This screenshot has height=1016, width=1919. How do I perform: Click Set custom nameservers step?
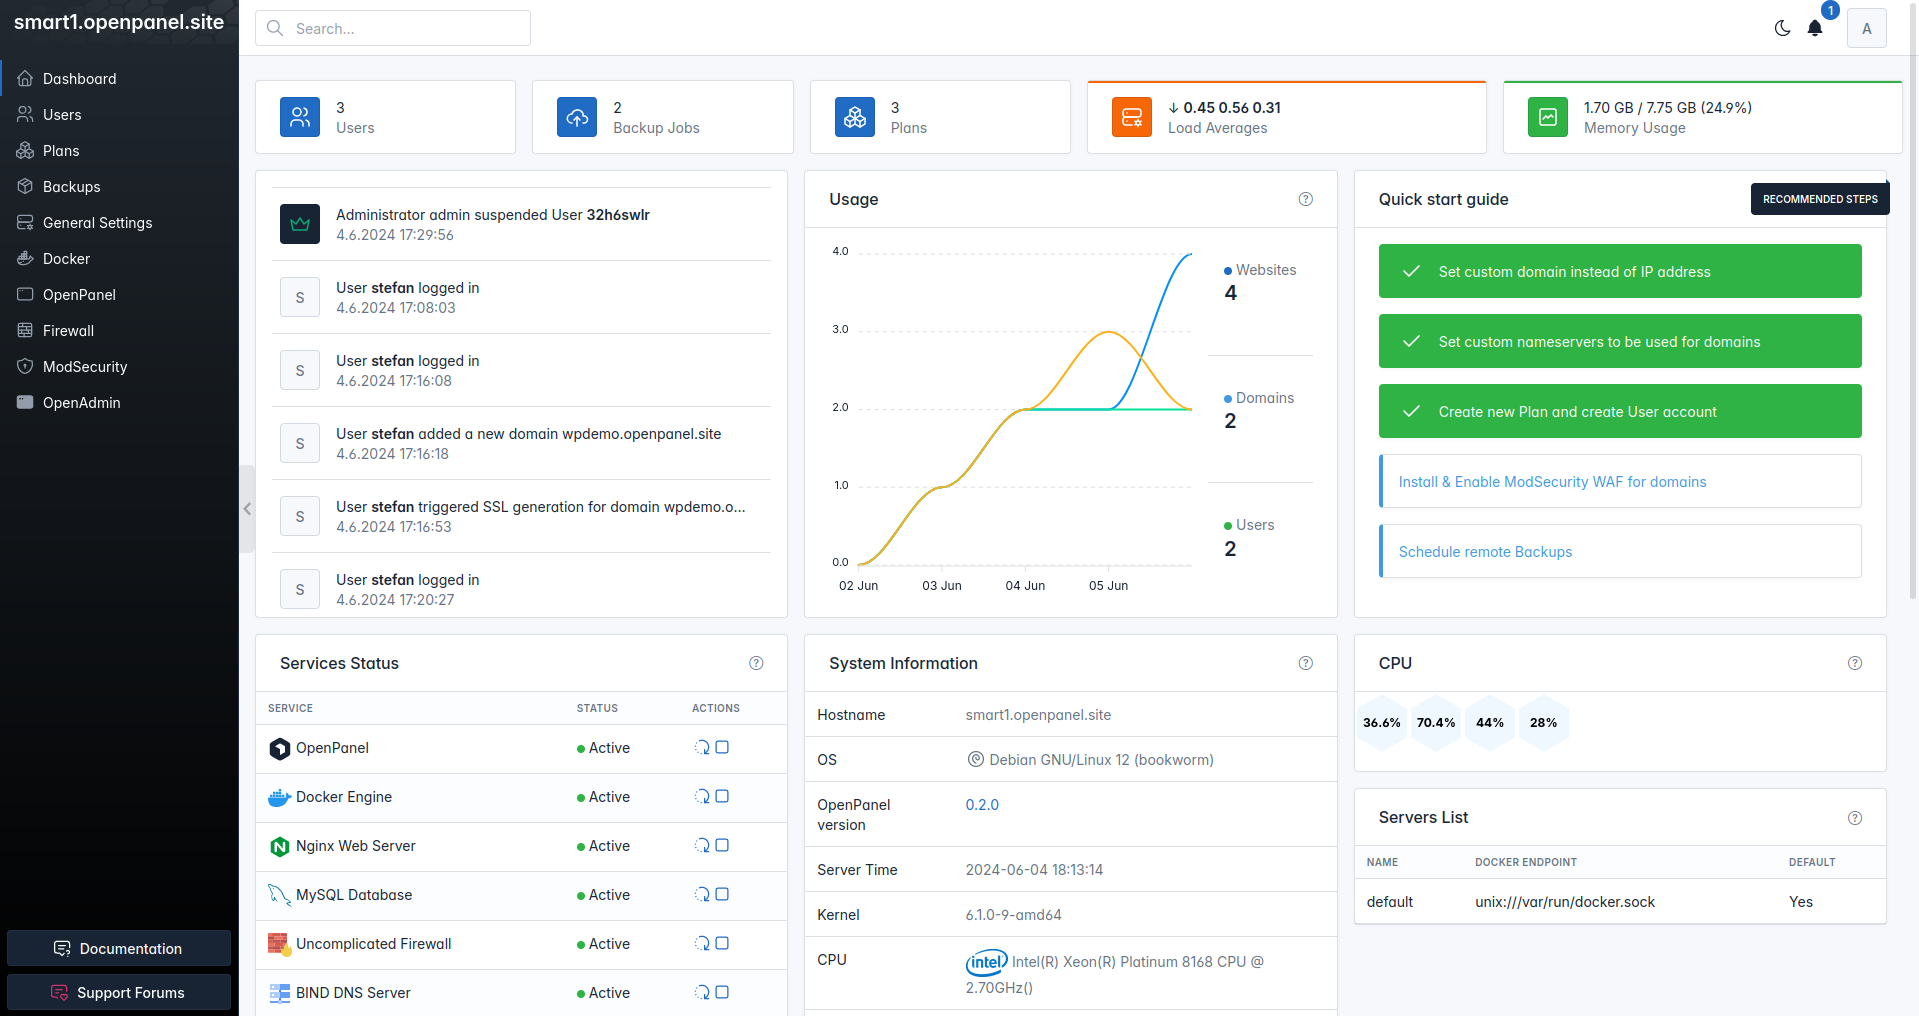pos(1620,341)
